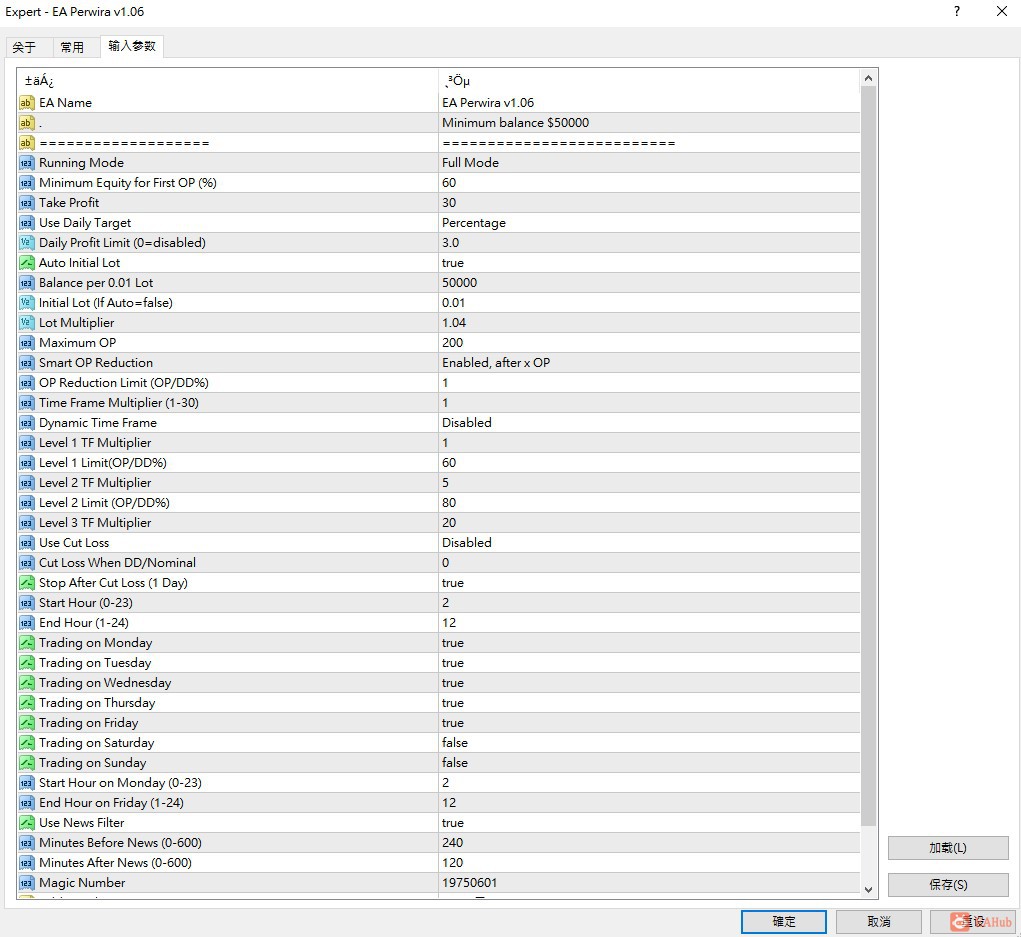
Task: Click the integer icon beside Running Mode
Action: (x=26, y=163)
